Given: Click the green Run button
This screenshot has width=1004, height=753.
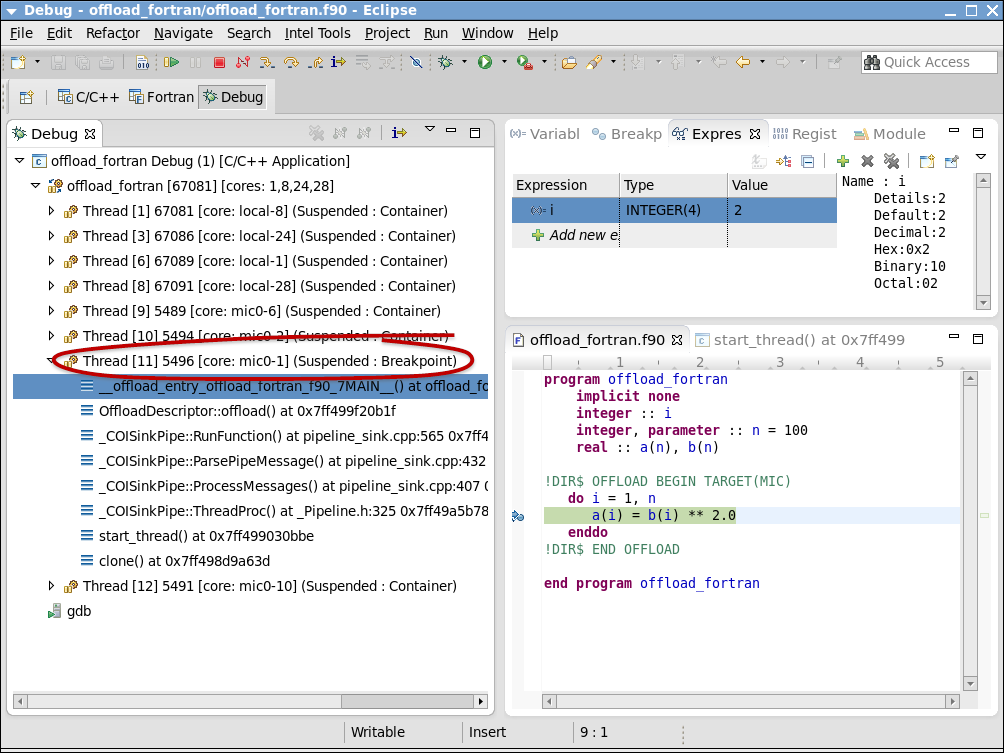Looking at the screenshot, I should click(x=485, y=62).
